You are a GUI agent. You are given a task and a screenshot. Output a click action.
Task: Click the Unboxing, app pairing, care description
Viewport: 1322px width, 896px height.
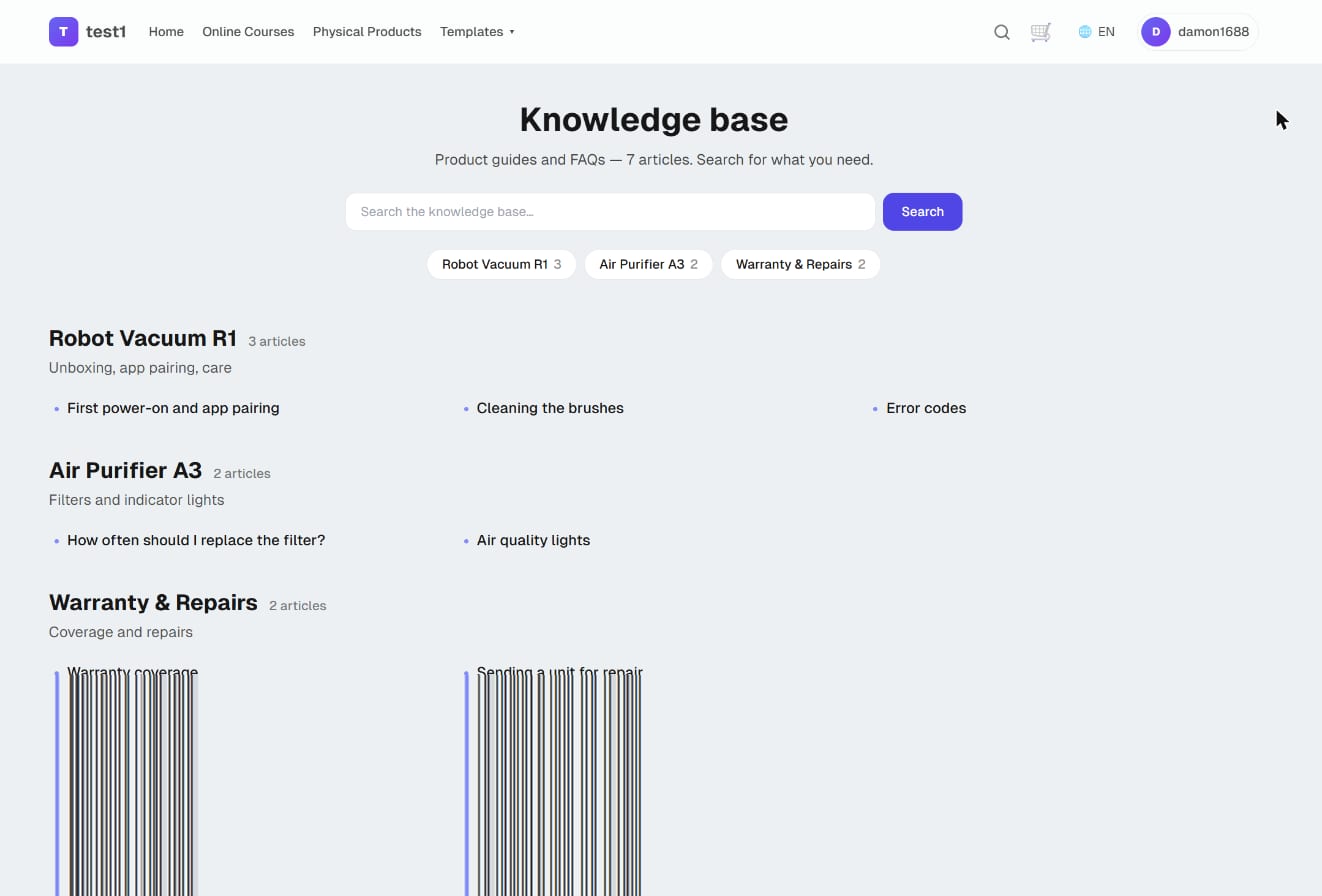(x=140, y=368)
